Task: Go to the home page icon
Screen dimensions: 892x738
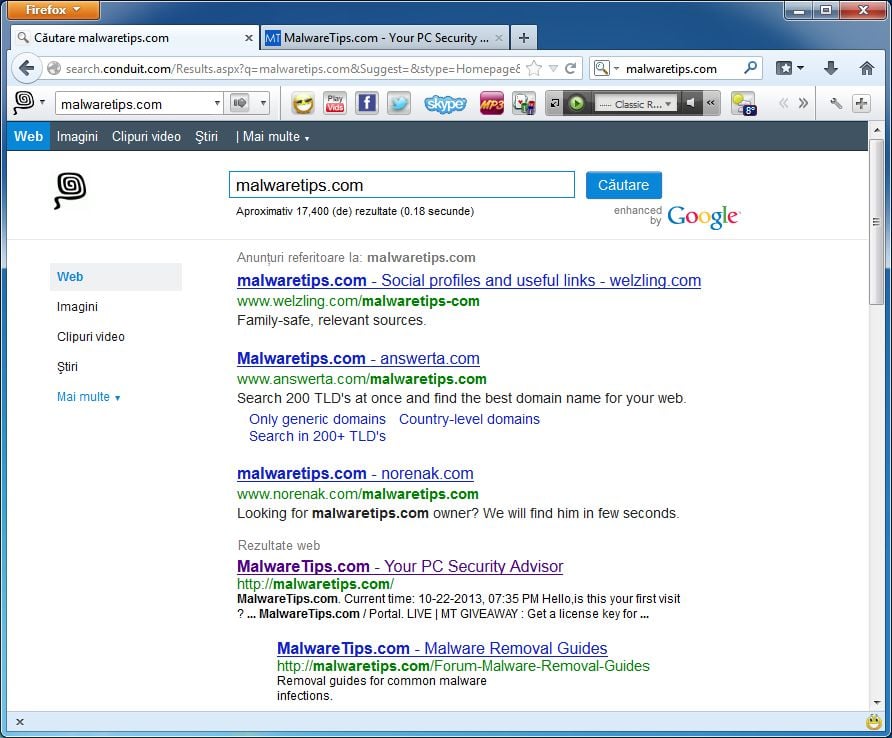Action: pos(866,69)
